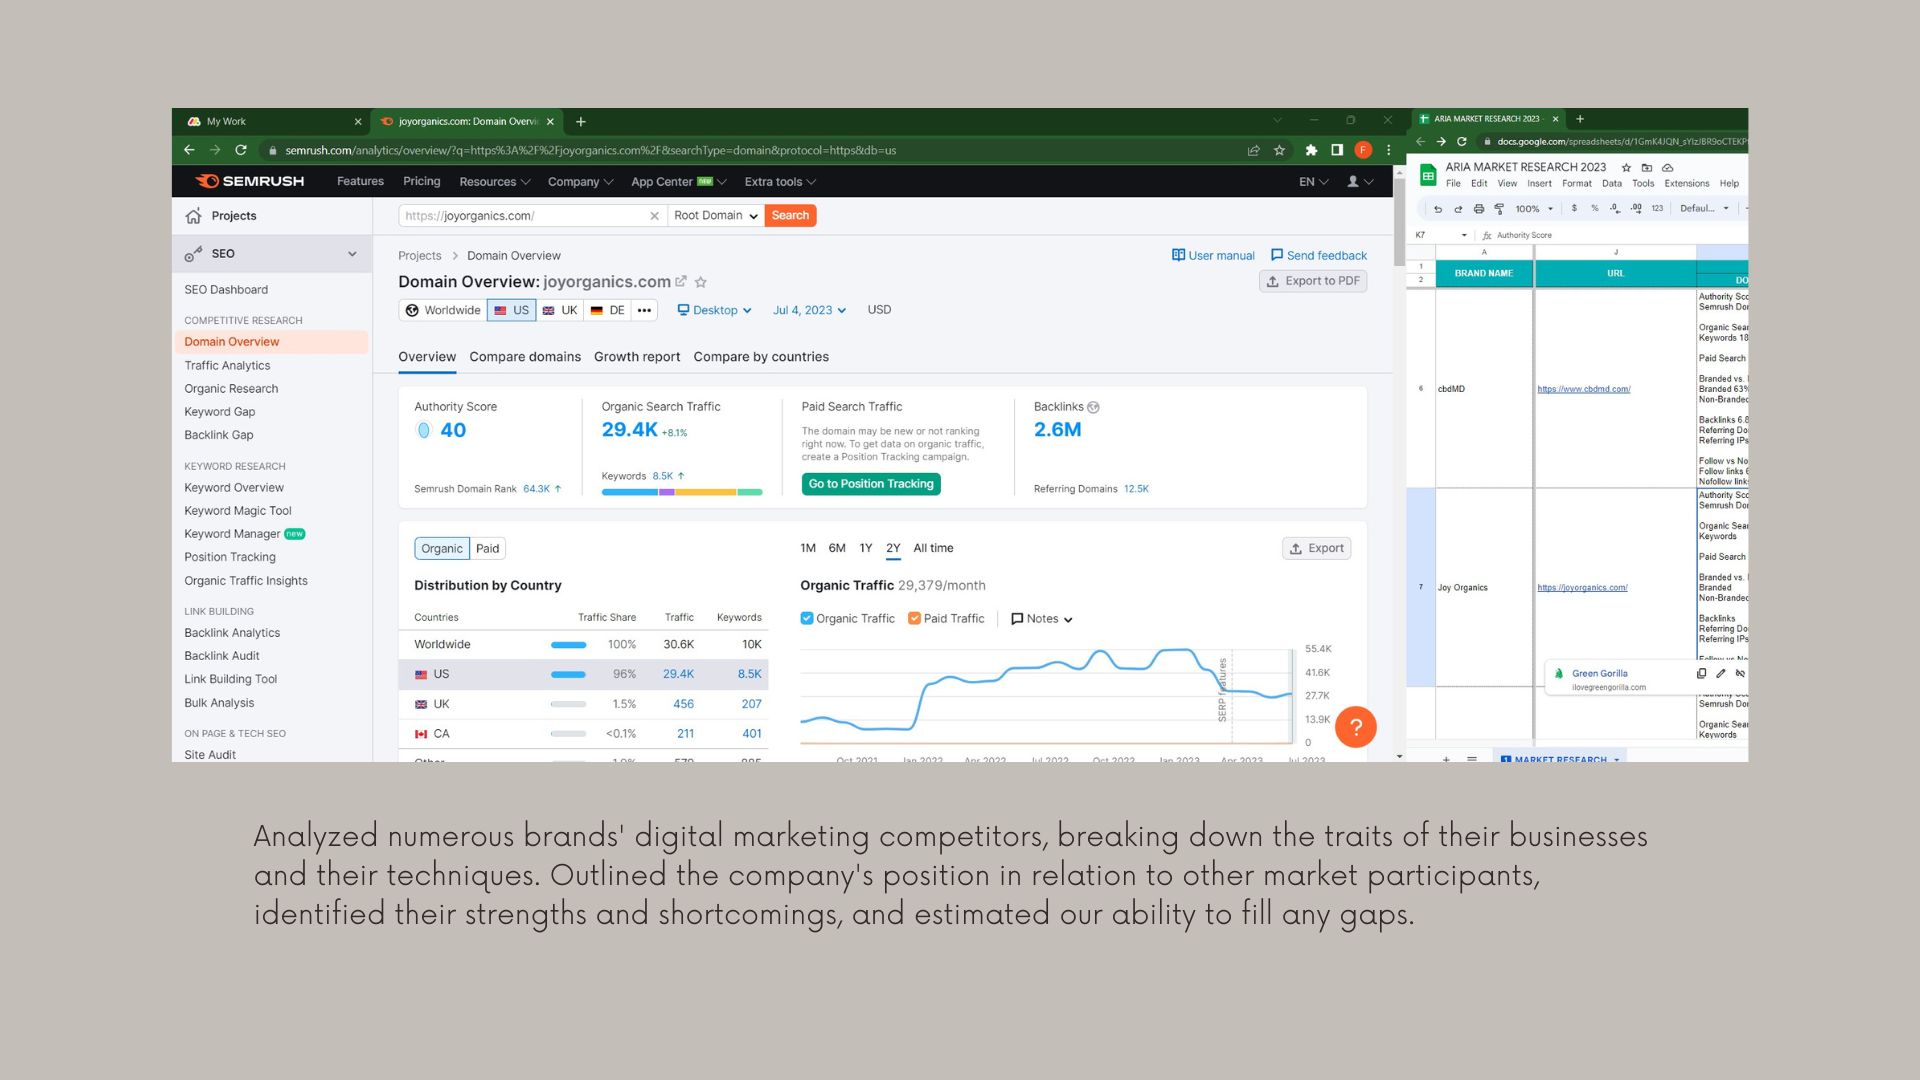The height and width of the screenshot is (1080, 1920).
Task: Uncheck the Organic Traffic checkbox
Action: coord(807,619)
